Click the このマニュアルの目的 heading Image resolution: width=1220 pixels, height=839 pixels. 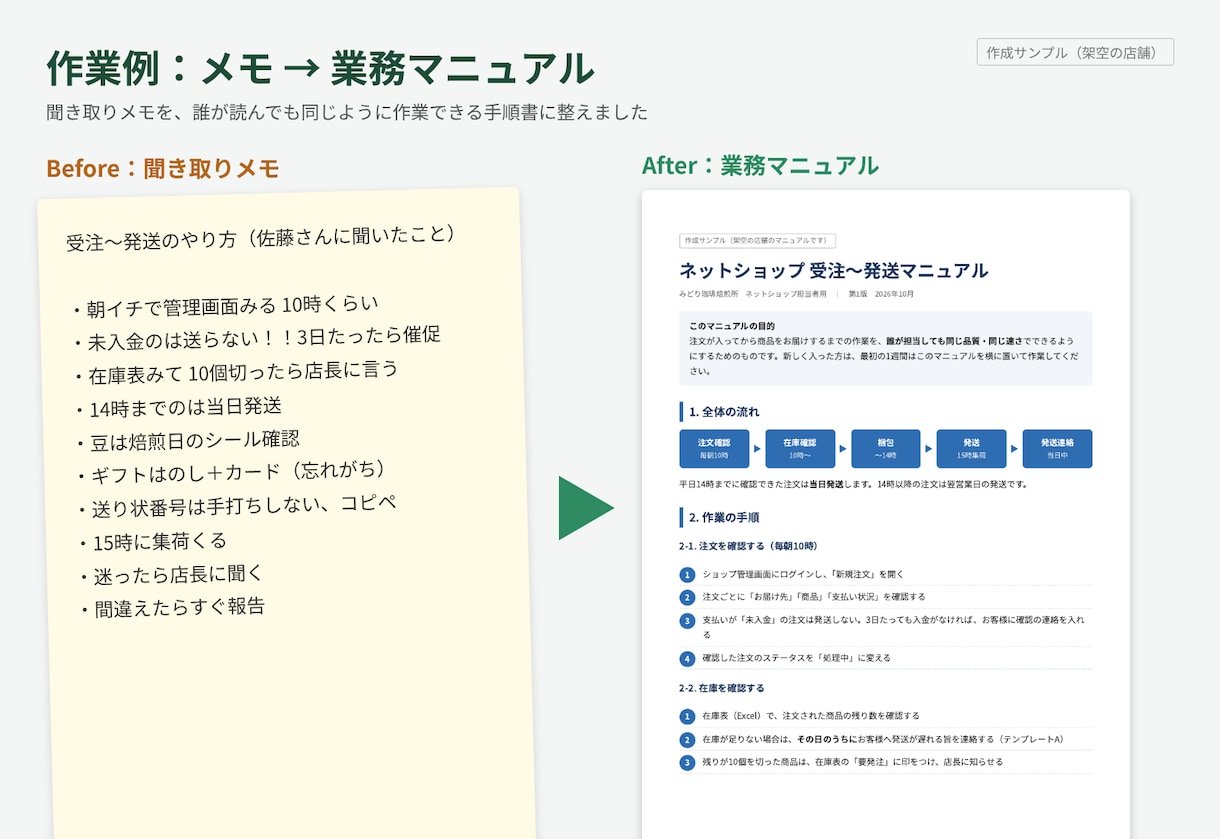(732, 326)
